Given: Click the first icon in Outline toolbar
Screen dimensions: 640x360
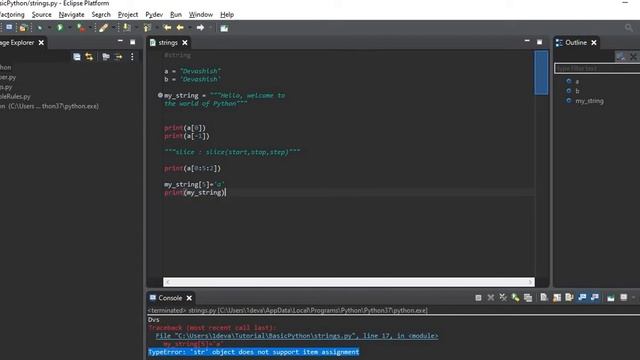Looking at the screenshot, I should [620, 56].
